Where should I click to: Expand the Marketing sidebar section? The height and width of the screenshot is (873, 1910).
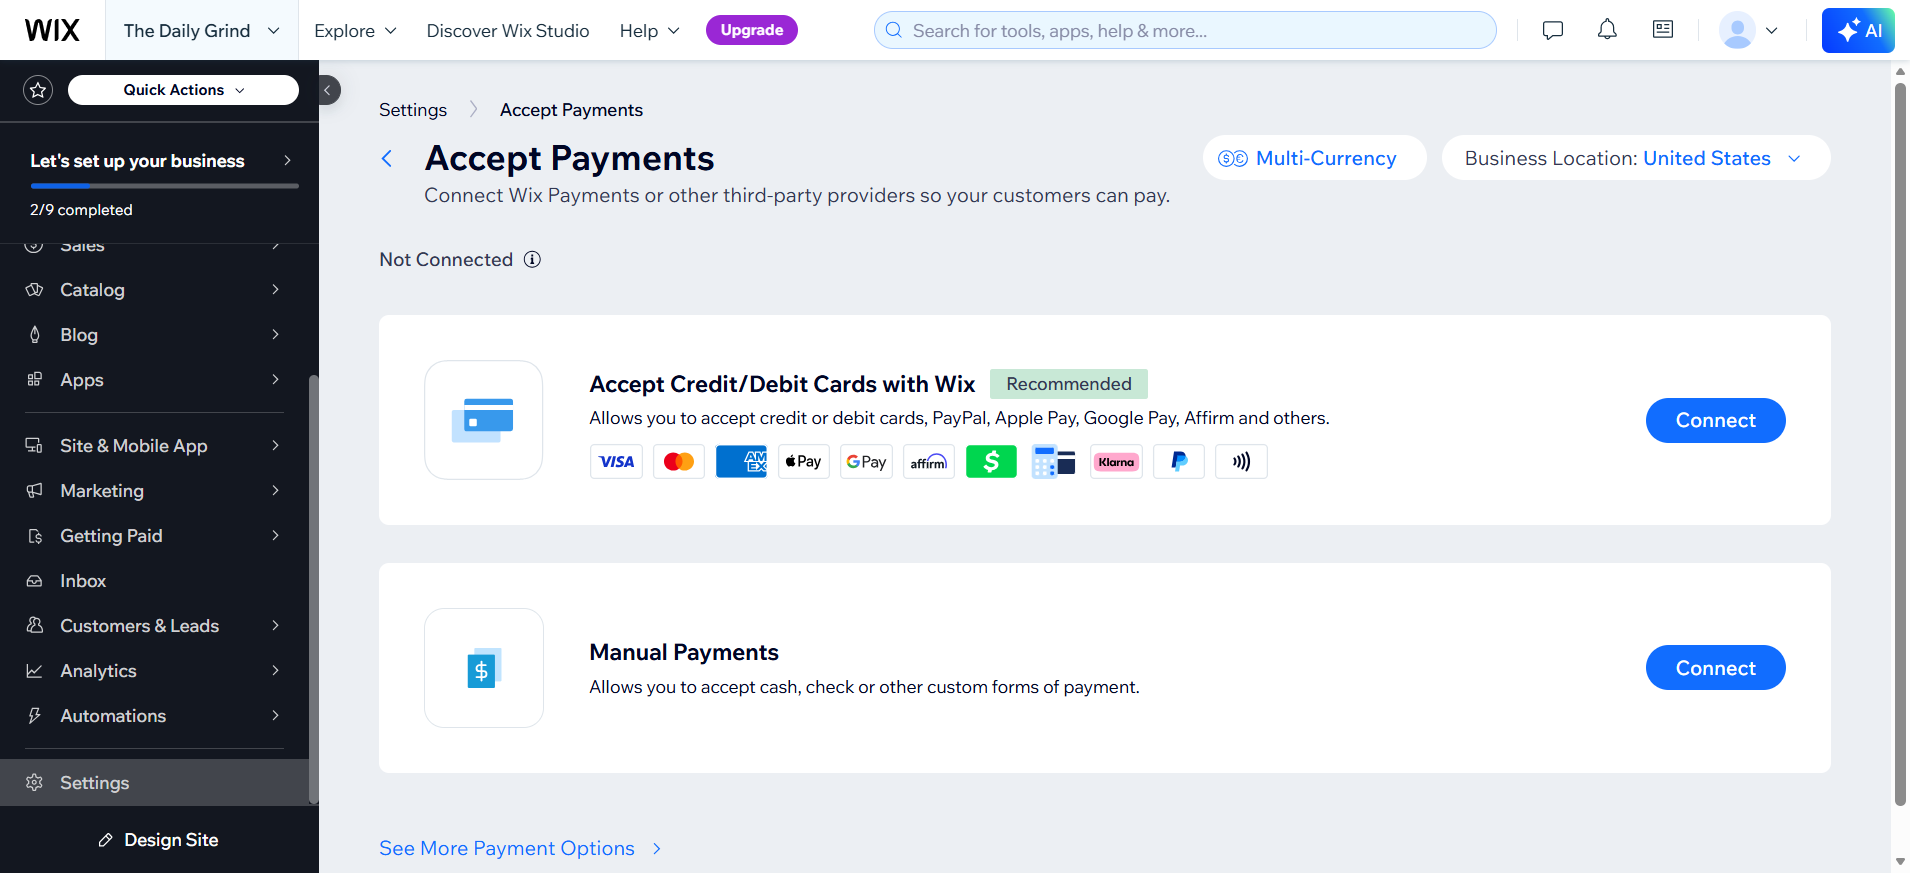(154, 491)
